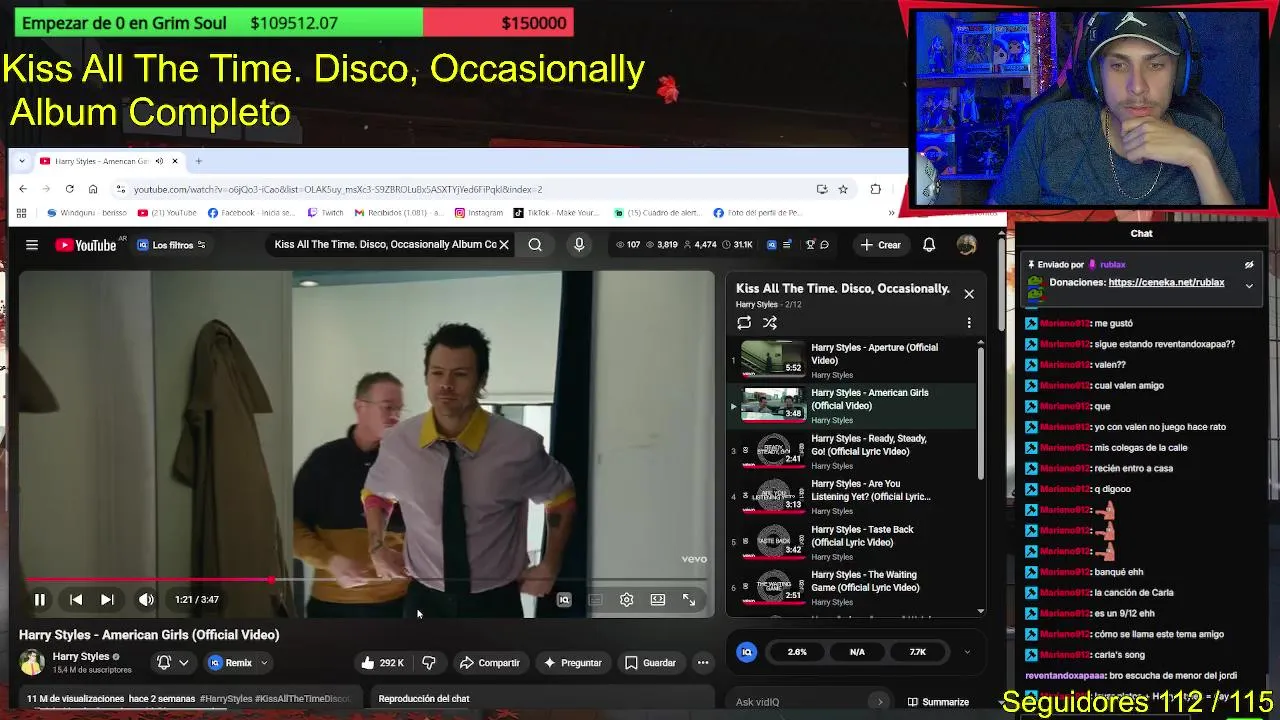This screenshot has width=1280, height=720.
Task: Click #HarryStyles hashtag link
Action: (x=226, y=699)
